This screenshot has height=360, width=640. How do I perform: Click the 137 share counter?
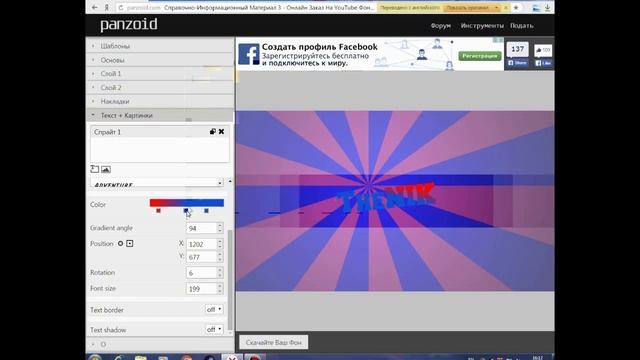(x=517, y=49)
